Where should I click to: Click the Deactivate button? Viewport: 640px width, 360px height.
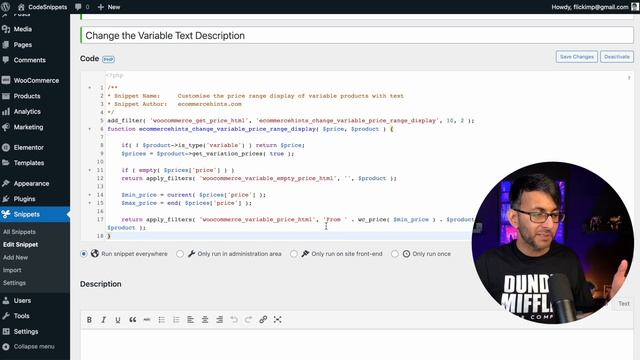(617, 57)
